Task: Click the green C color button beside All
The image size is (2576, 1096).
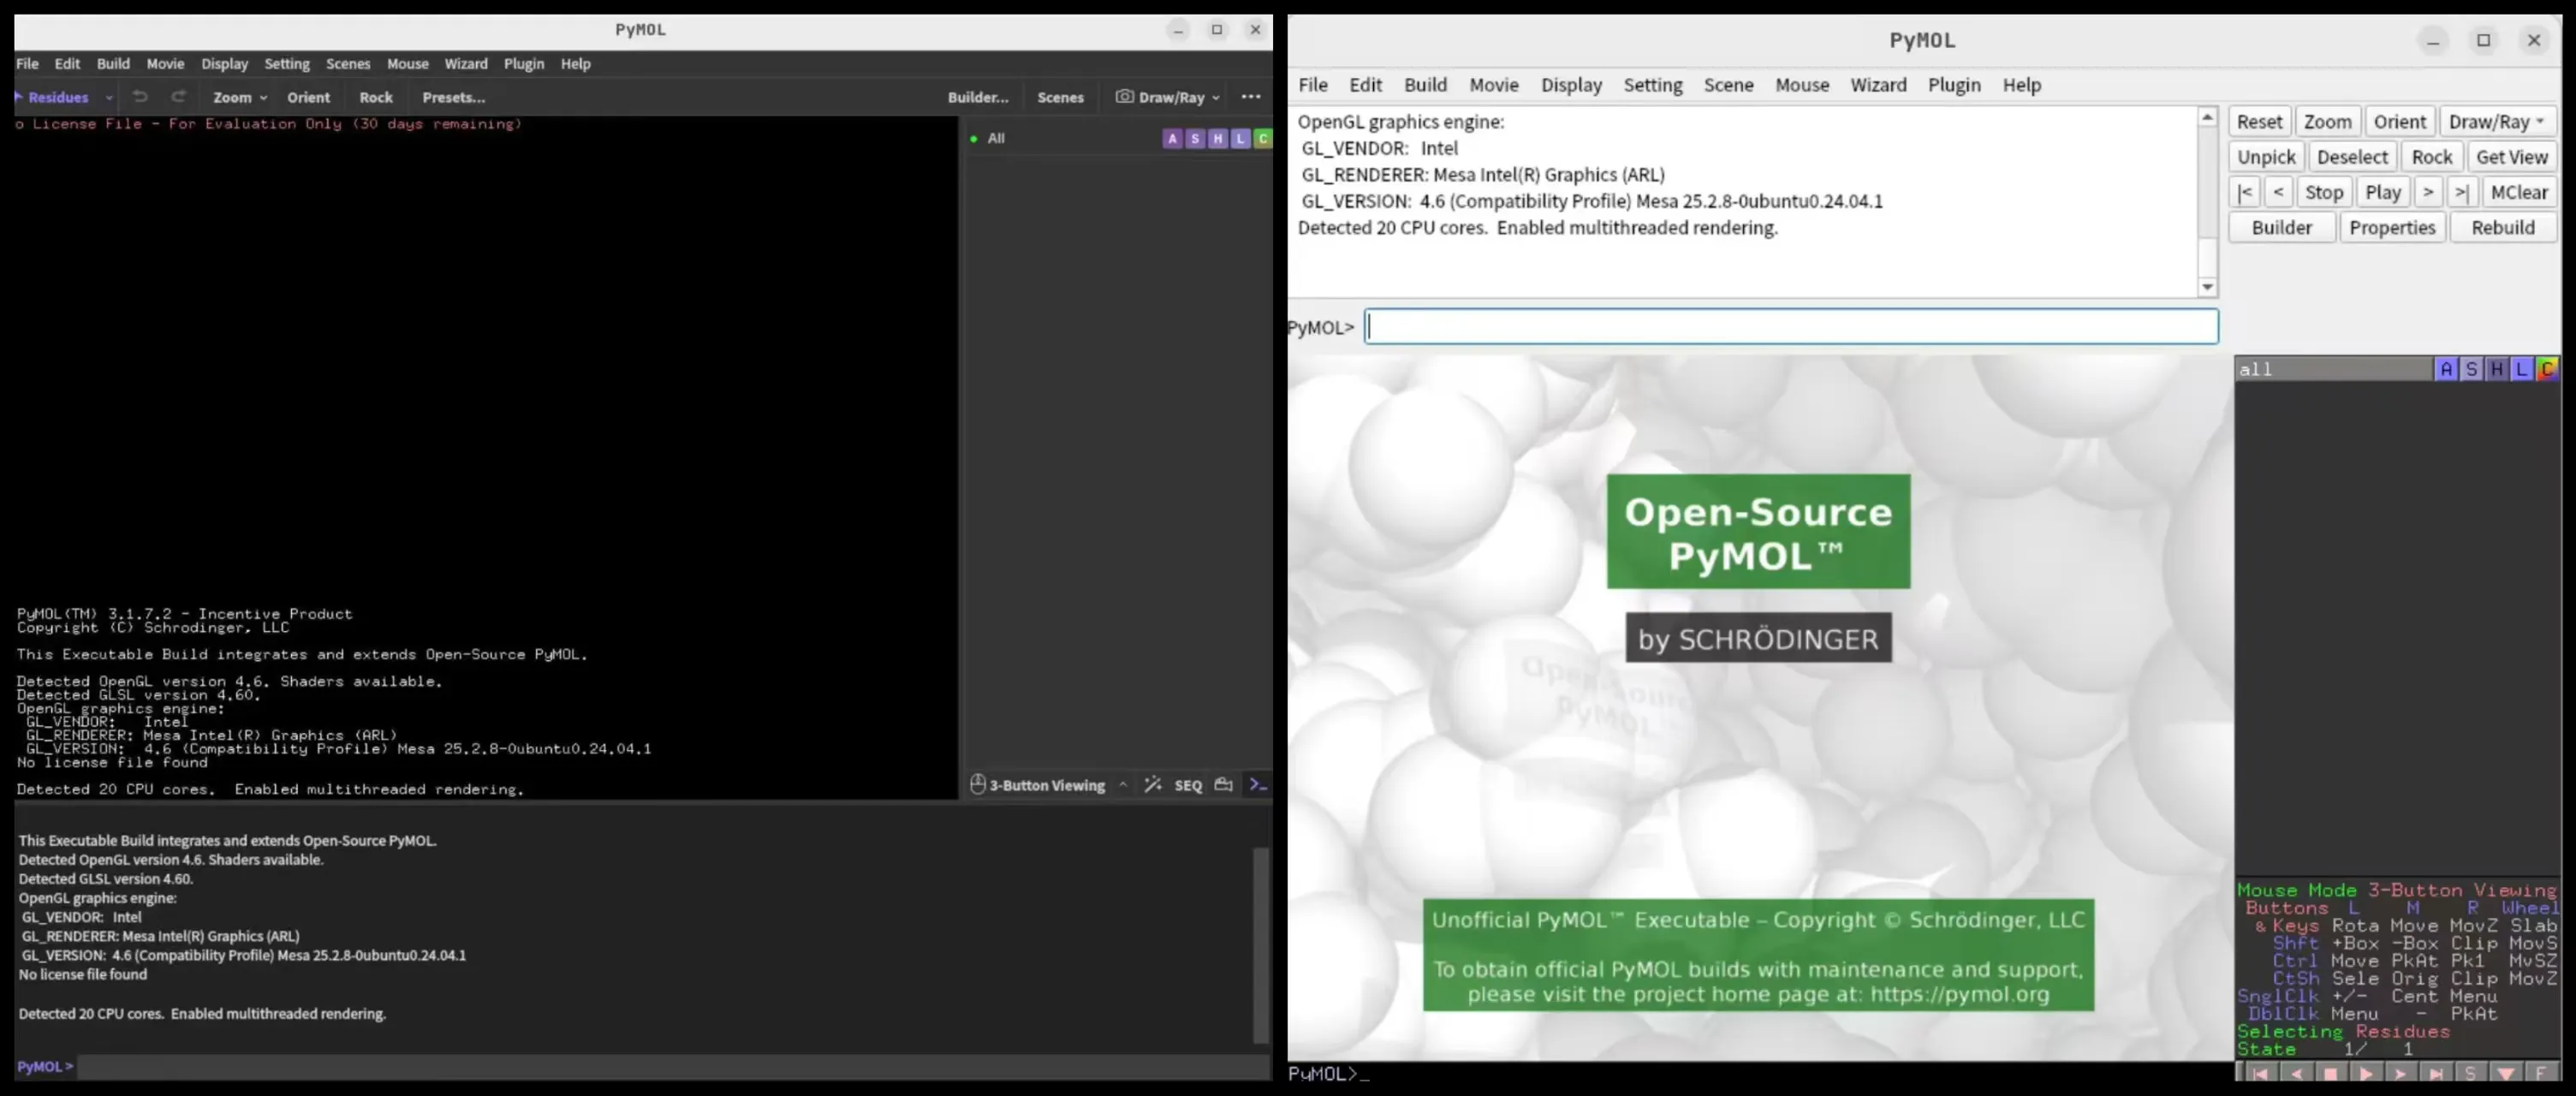Action: 1263,138
